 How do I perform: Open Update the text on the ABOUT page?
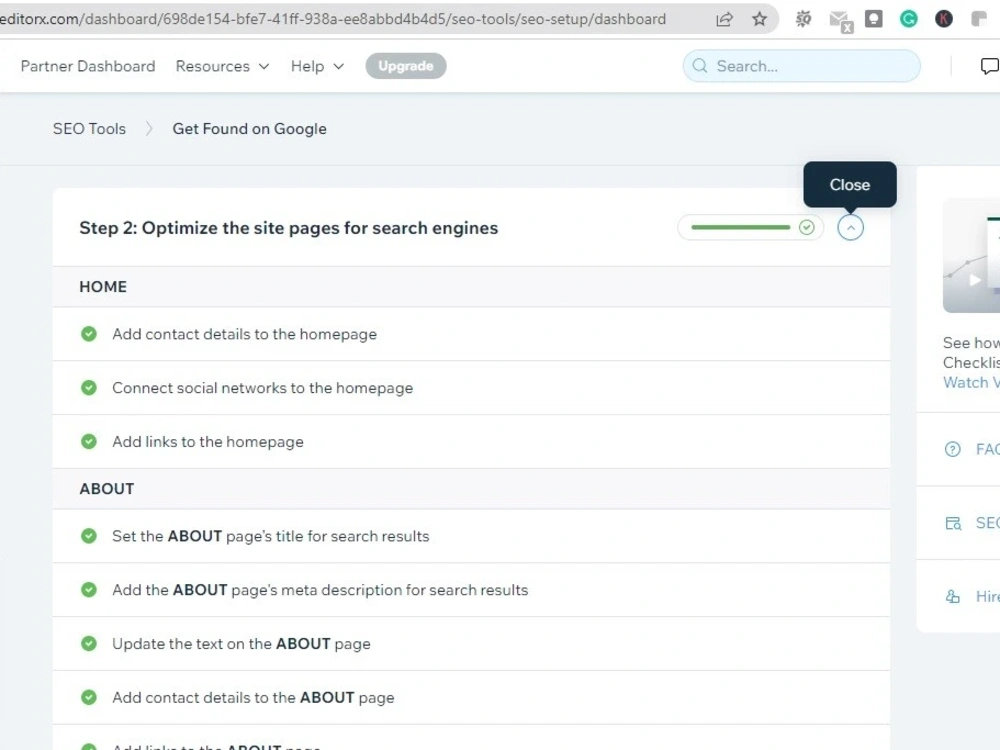tap(471, 643)
